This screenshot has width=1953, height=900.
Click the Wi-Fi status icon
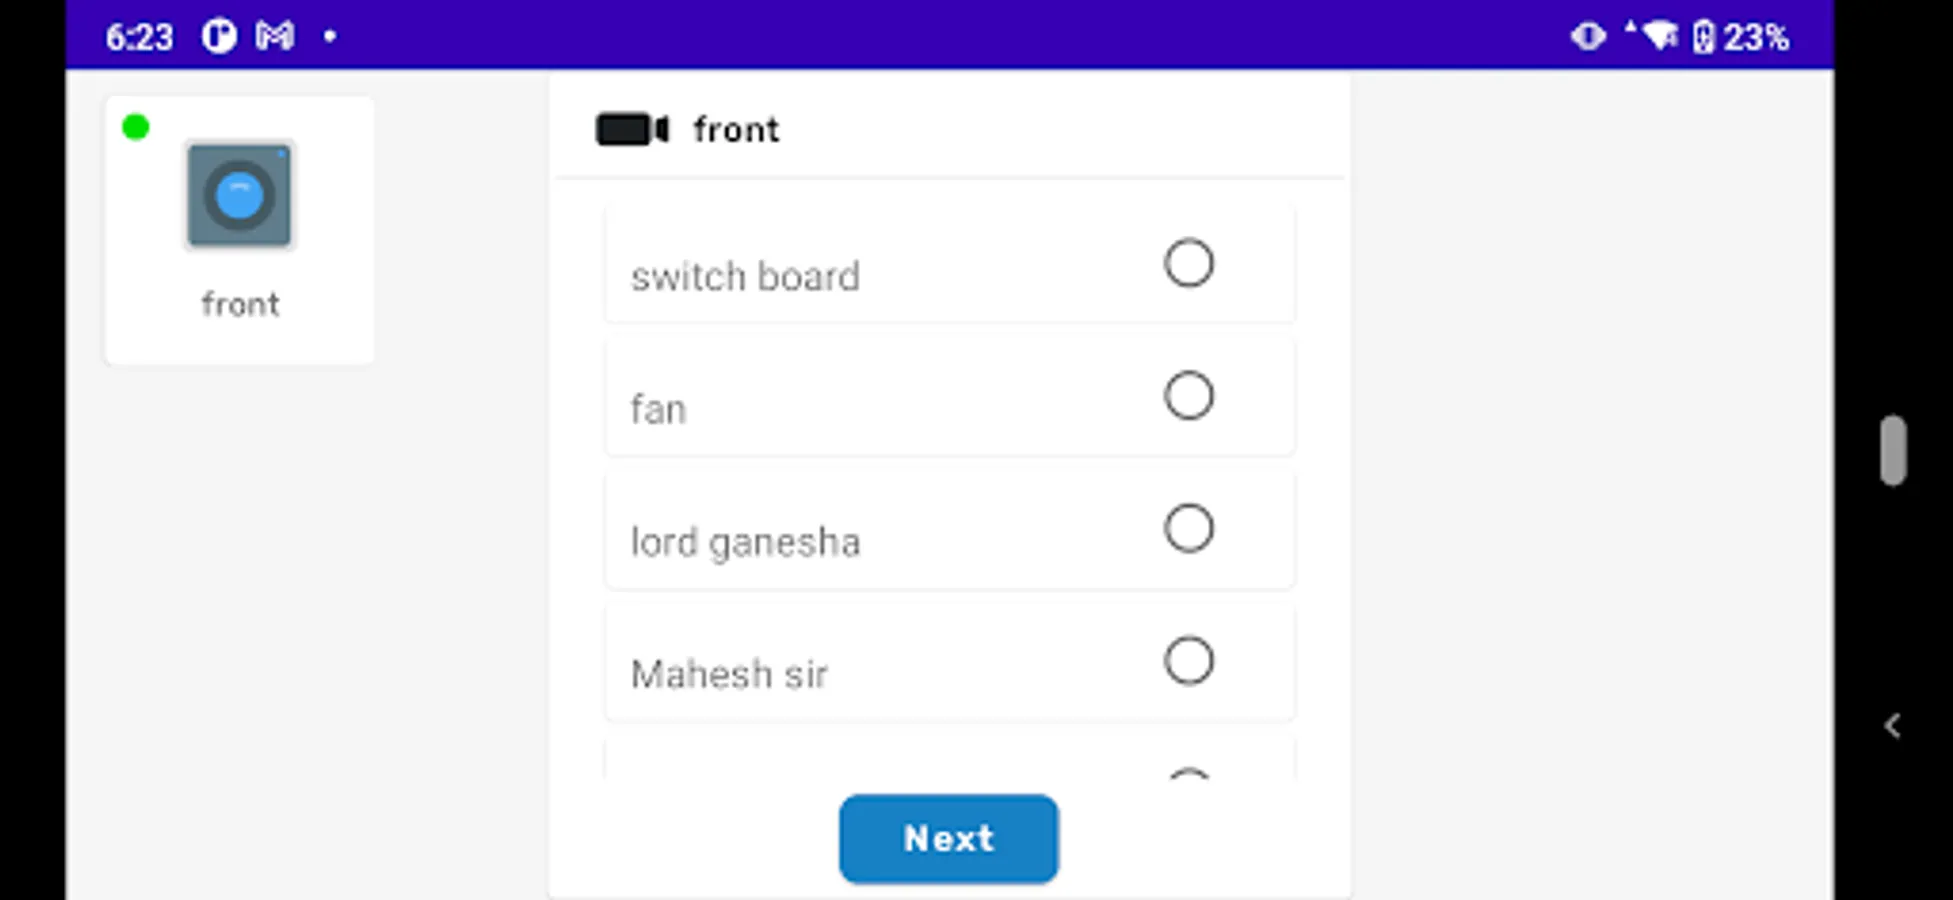(1660, 33)
